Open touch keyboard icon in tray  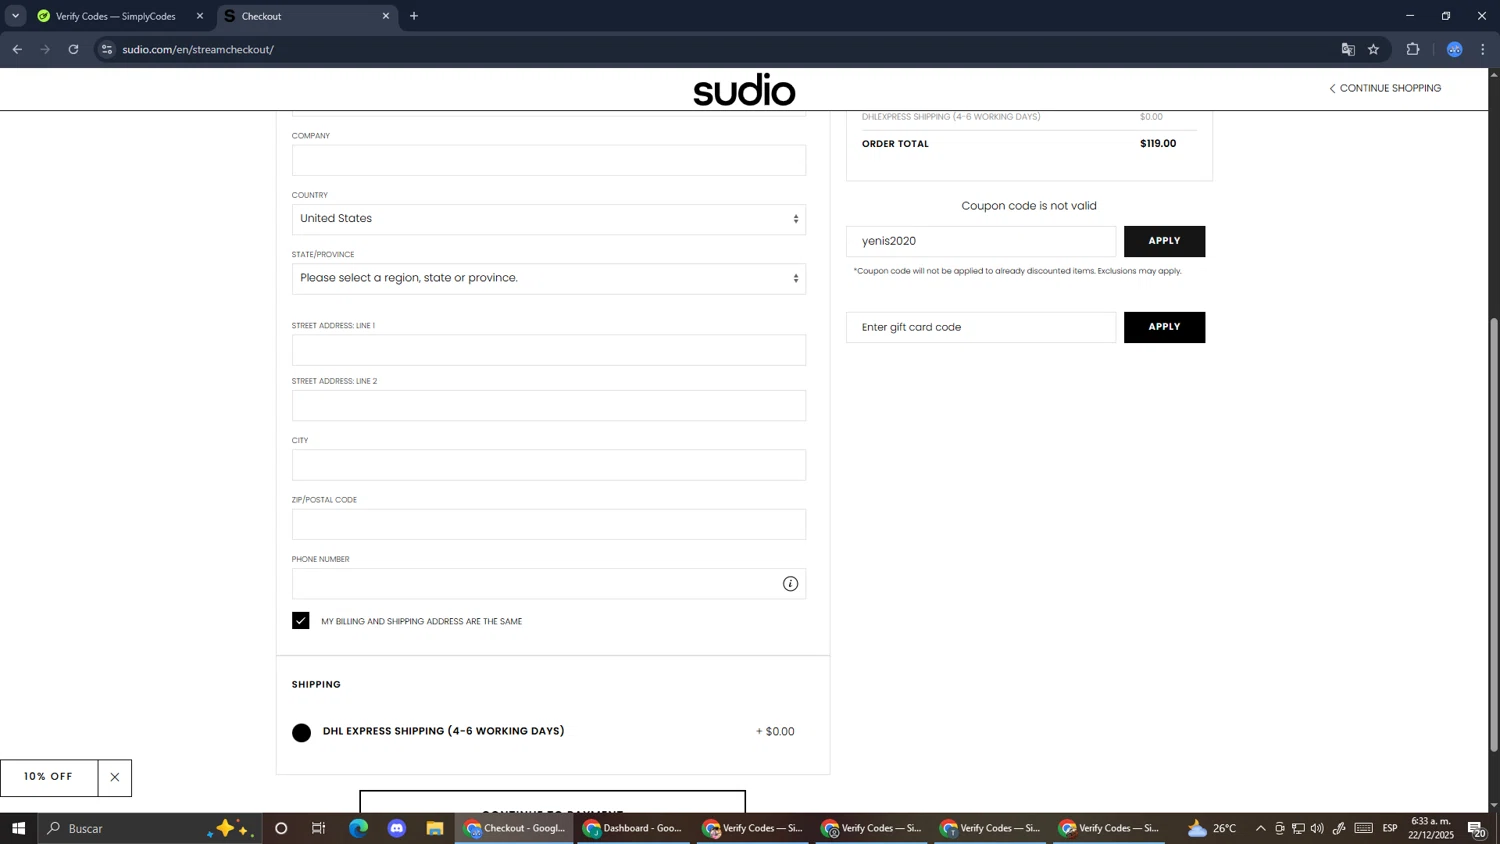point(1364,828)
